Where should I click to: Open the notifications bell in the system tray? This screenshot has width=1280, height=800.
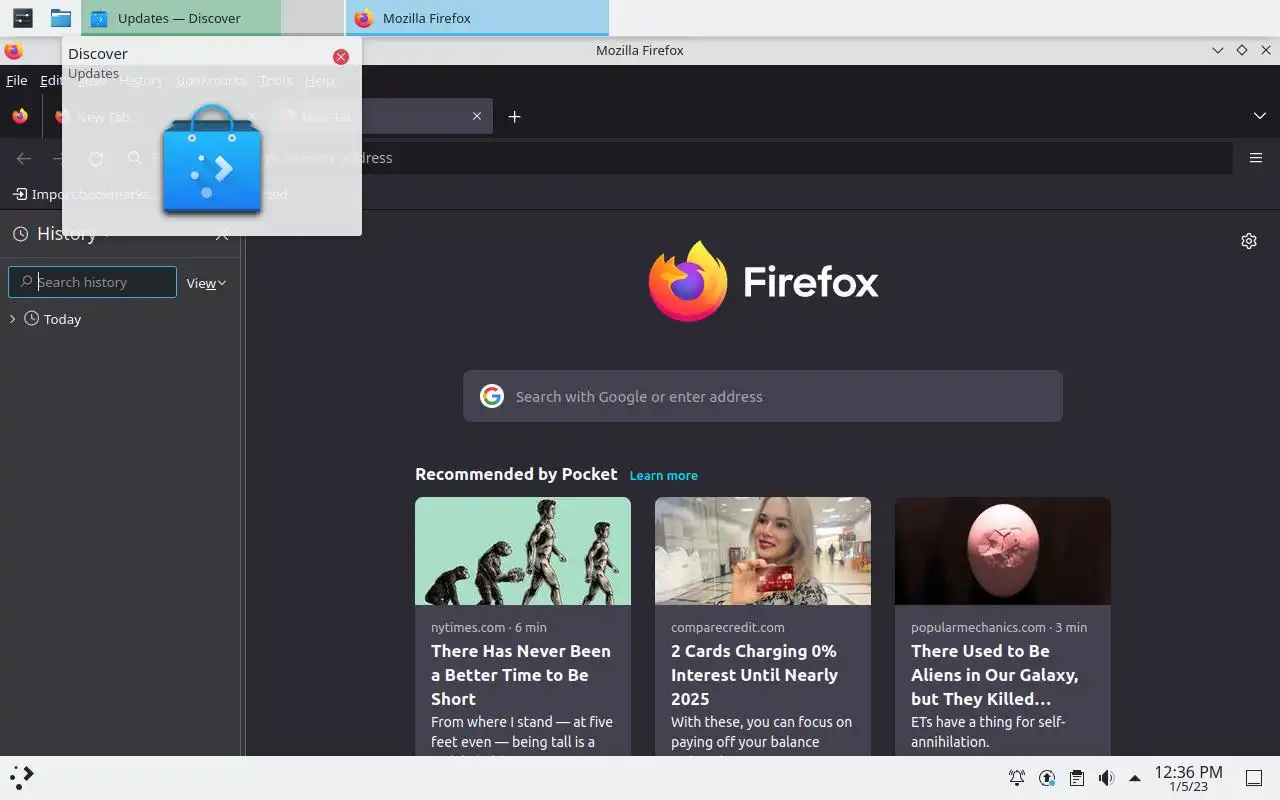click(1017, 778)
